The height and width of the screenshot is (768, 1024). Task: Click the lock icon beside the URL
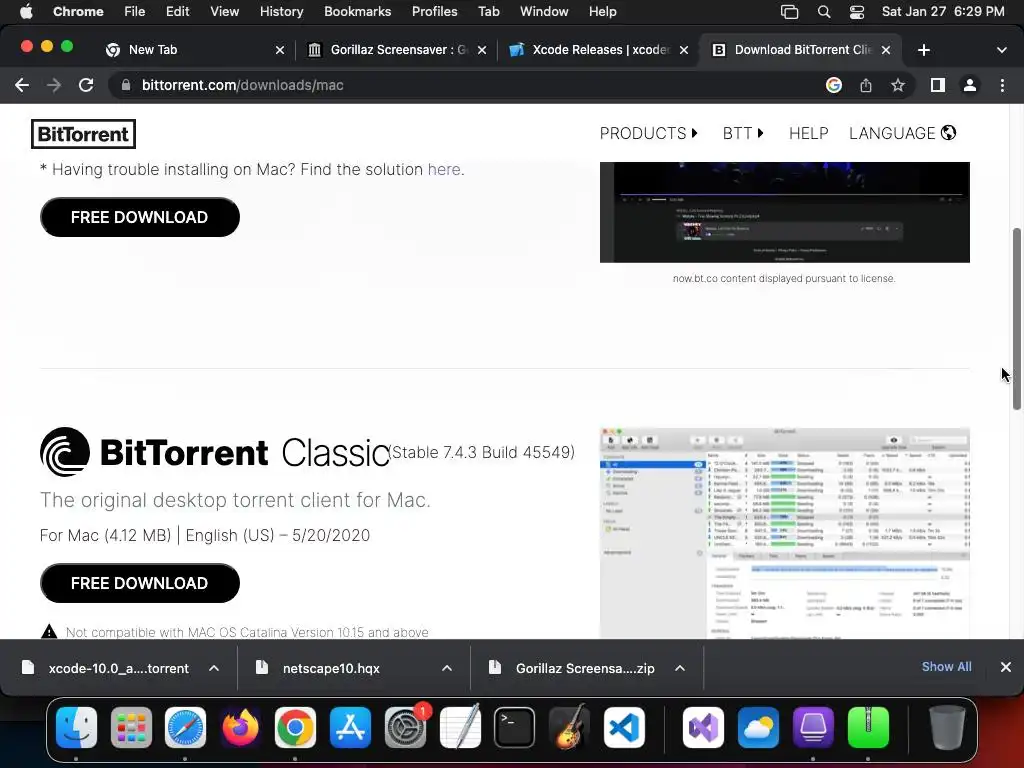point(126,85)
